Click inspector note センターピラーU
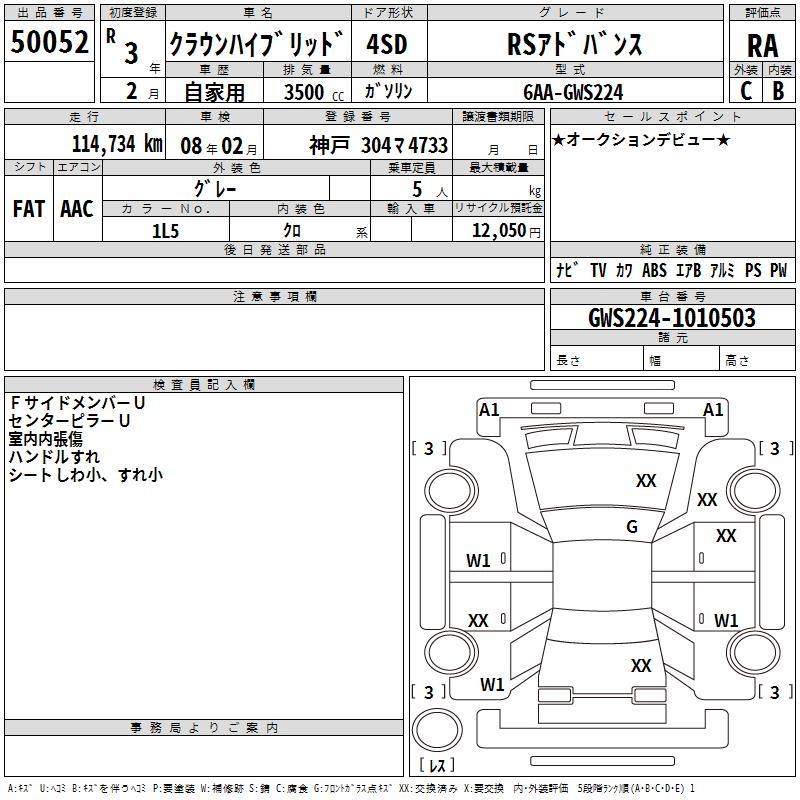The image size is (800, 800). [69, 420]
